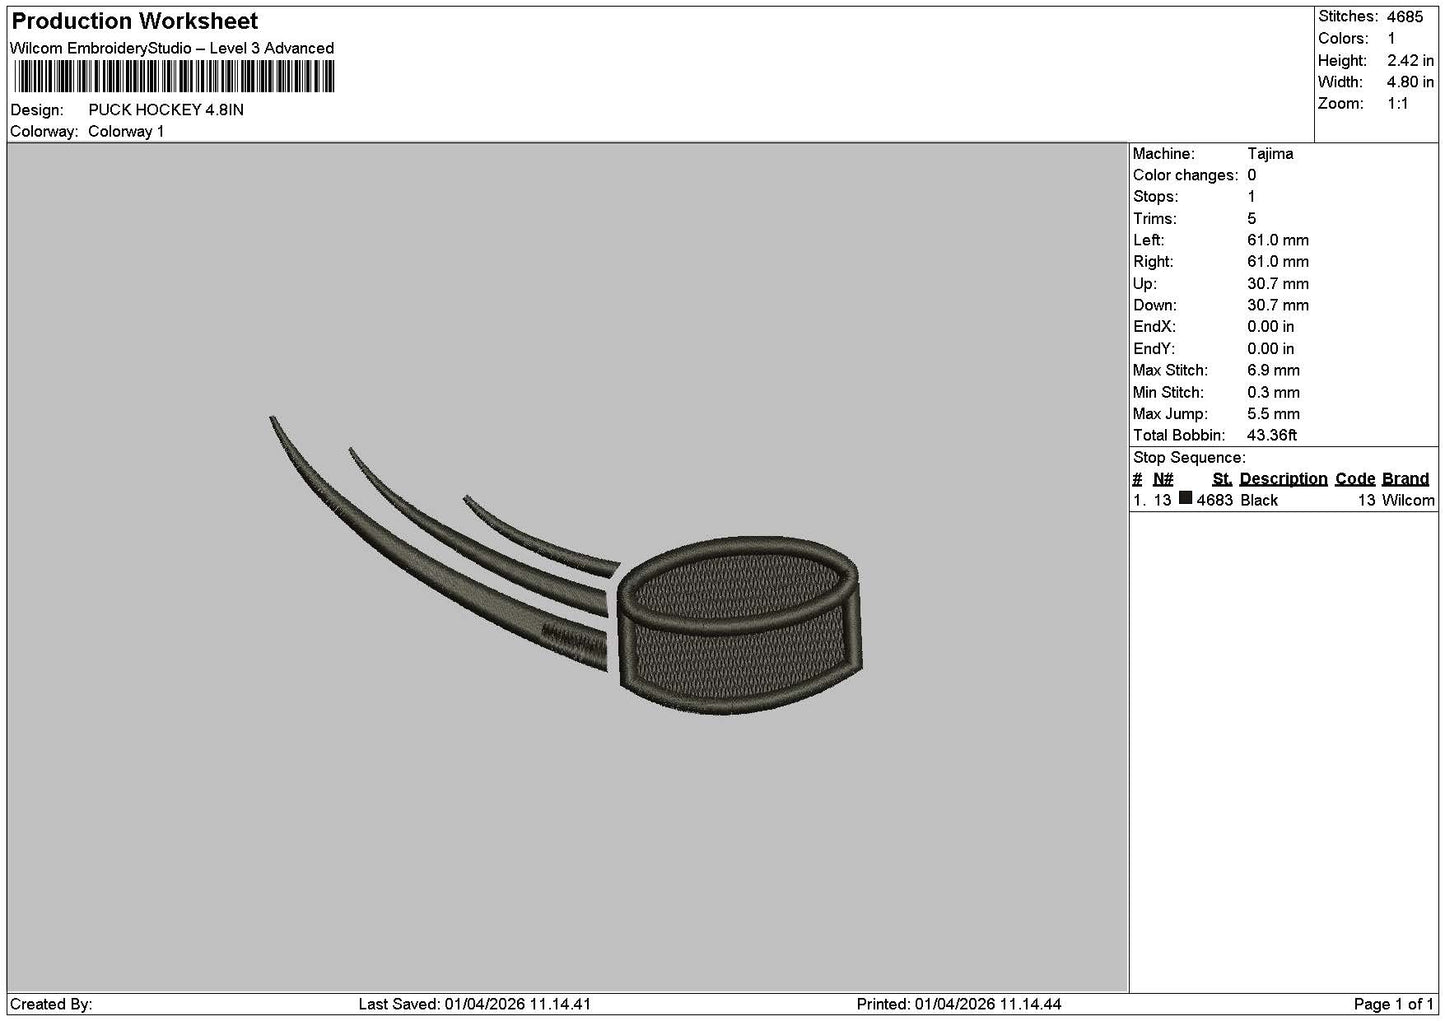The width and height of the screenshot is (1445, 1021).
Task: Click the stitch count 4683 in stop sequence
Action: click(x=1214, y=501)
